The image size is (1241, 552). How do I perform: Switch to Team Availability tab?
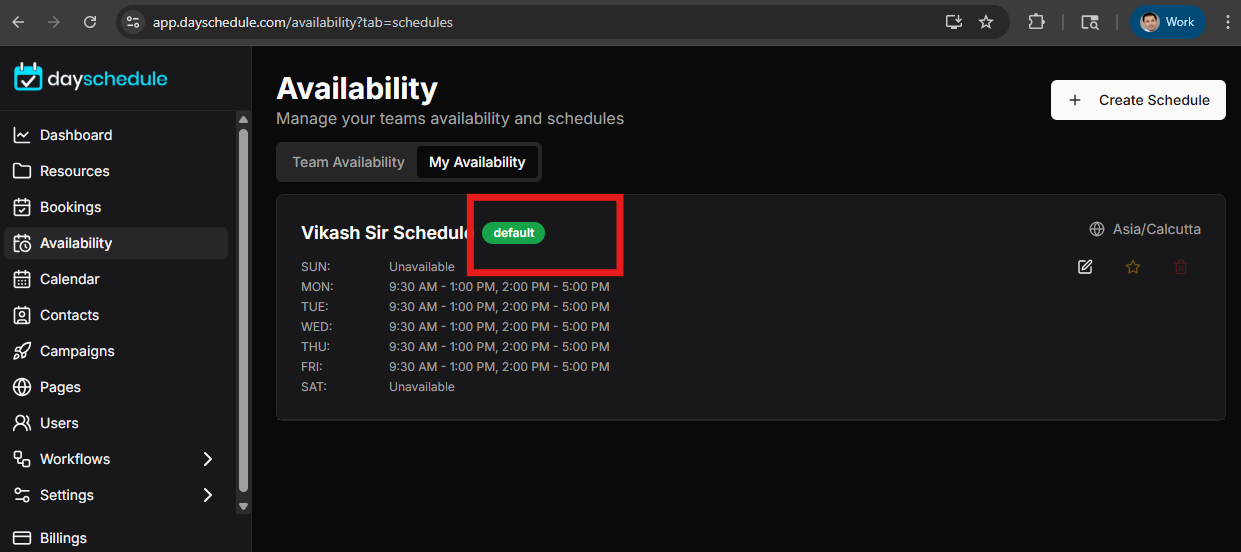(x=348, y=162)
